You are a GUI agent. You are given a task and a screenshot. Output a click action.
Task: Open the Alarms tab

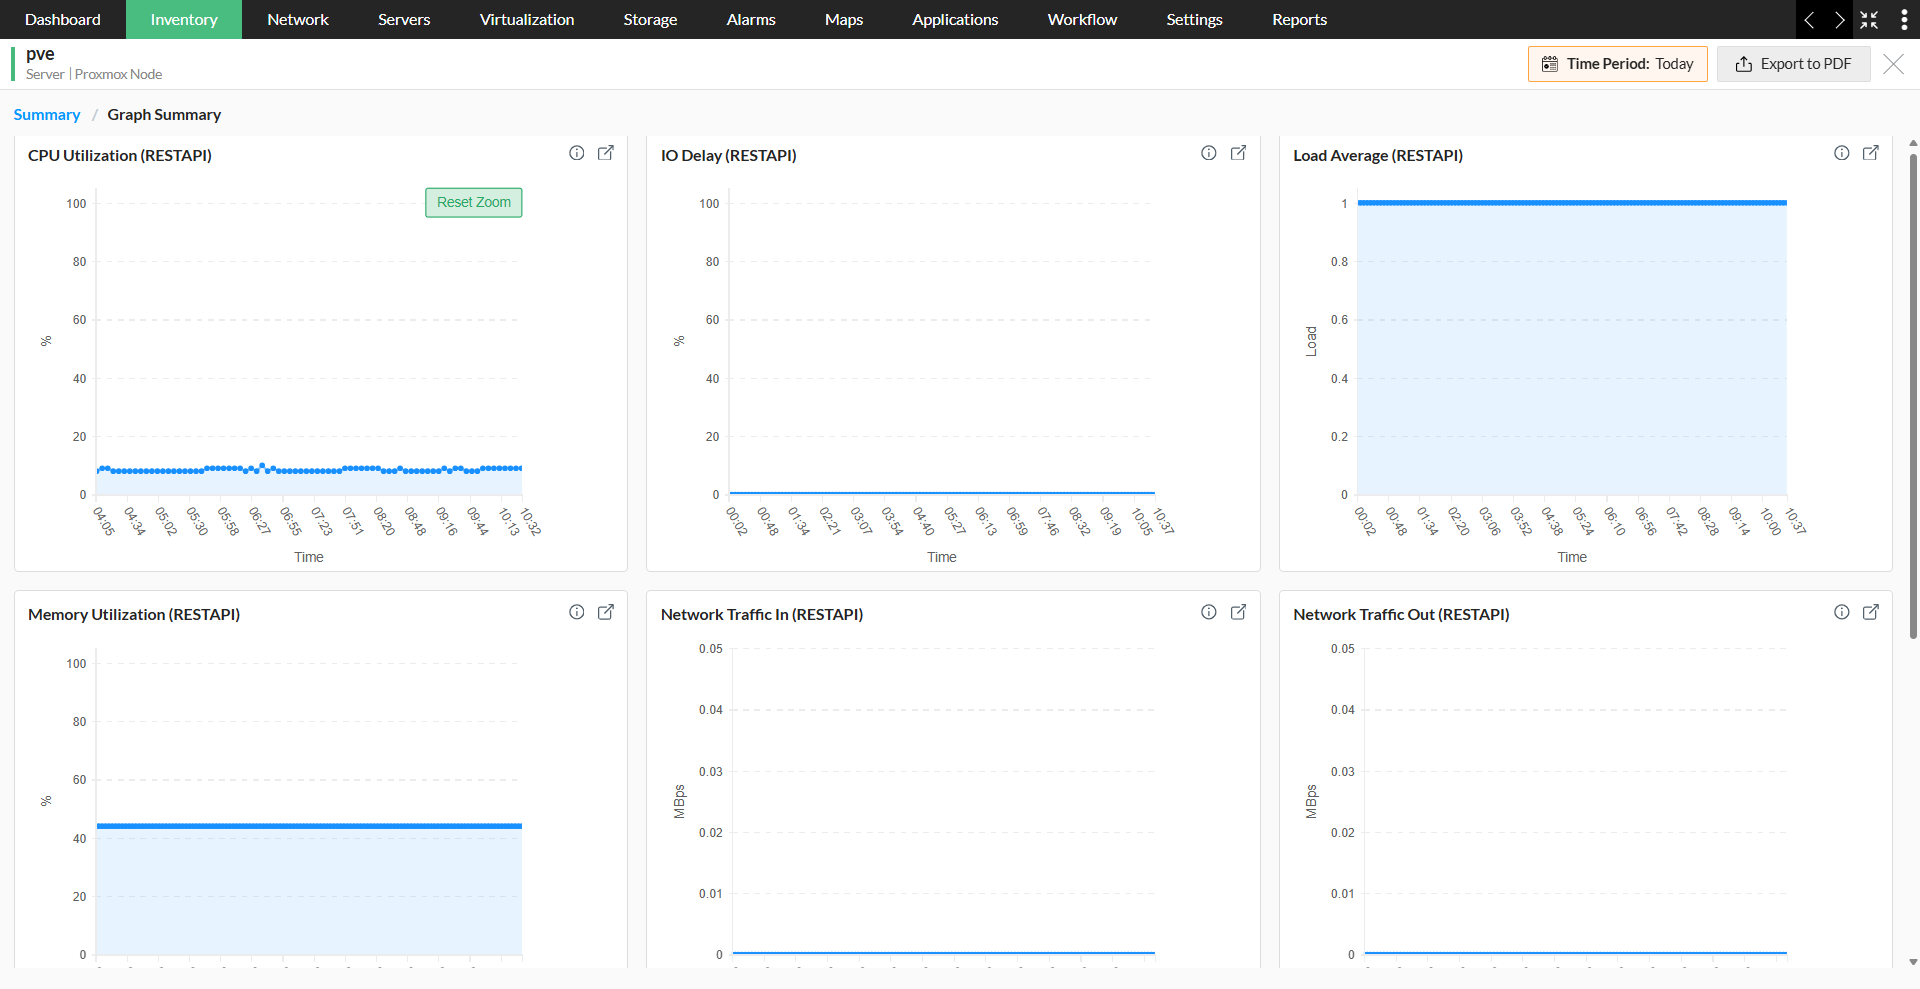751,19
